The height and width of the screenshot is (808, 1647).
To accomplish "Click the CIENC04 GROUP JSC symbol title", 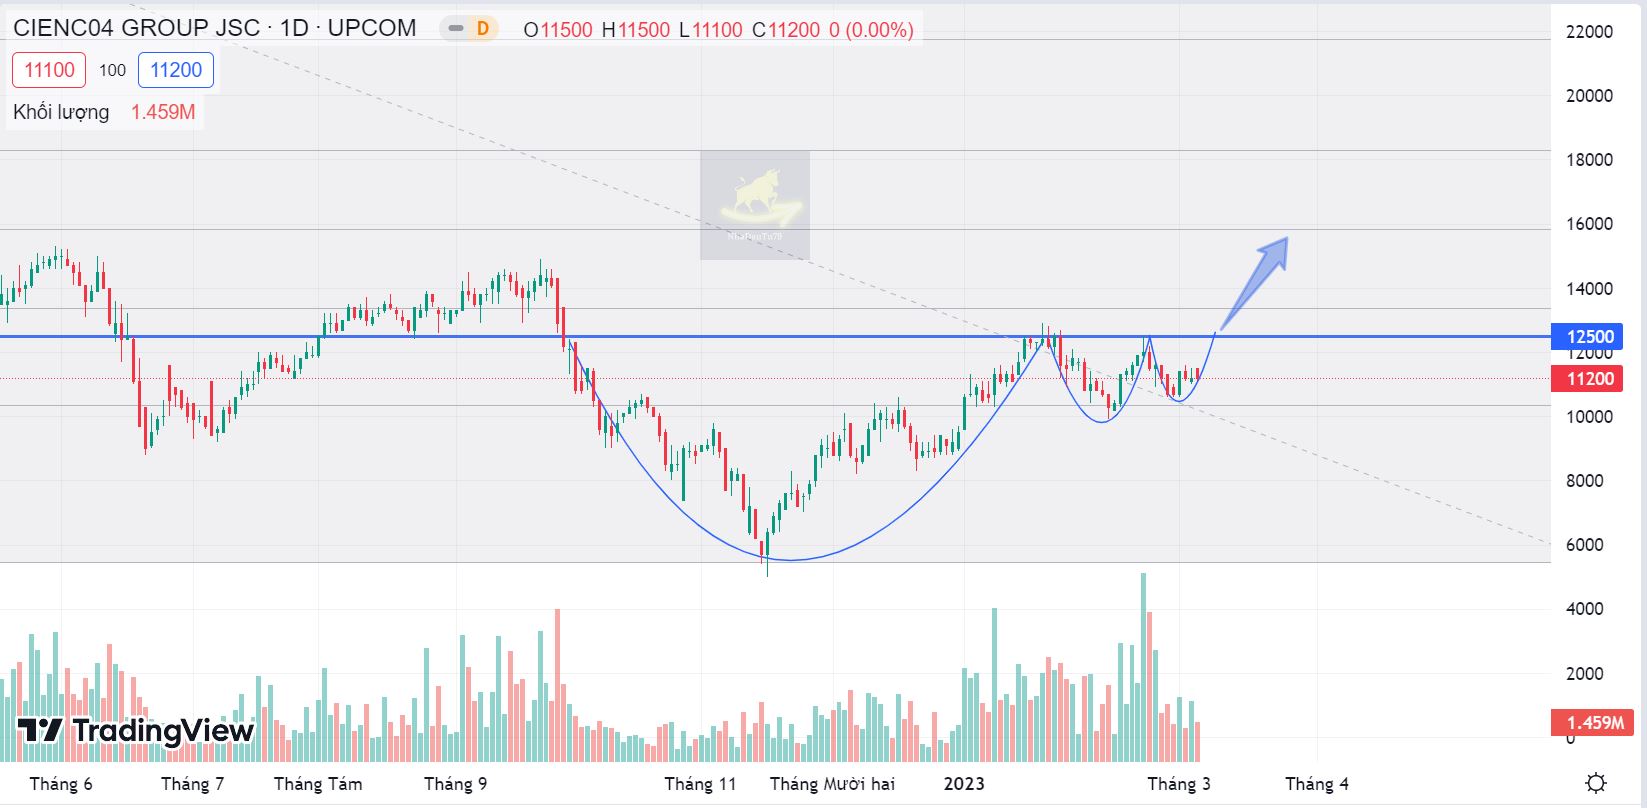I will pyautogui.click(x=136, y=28).
